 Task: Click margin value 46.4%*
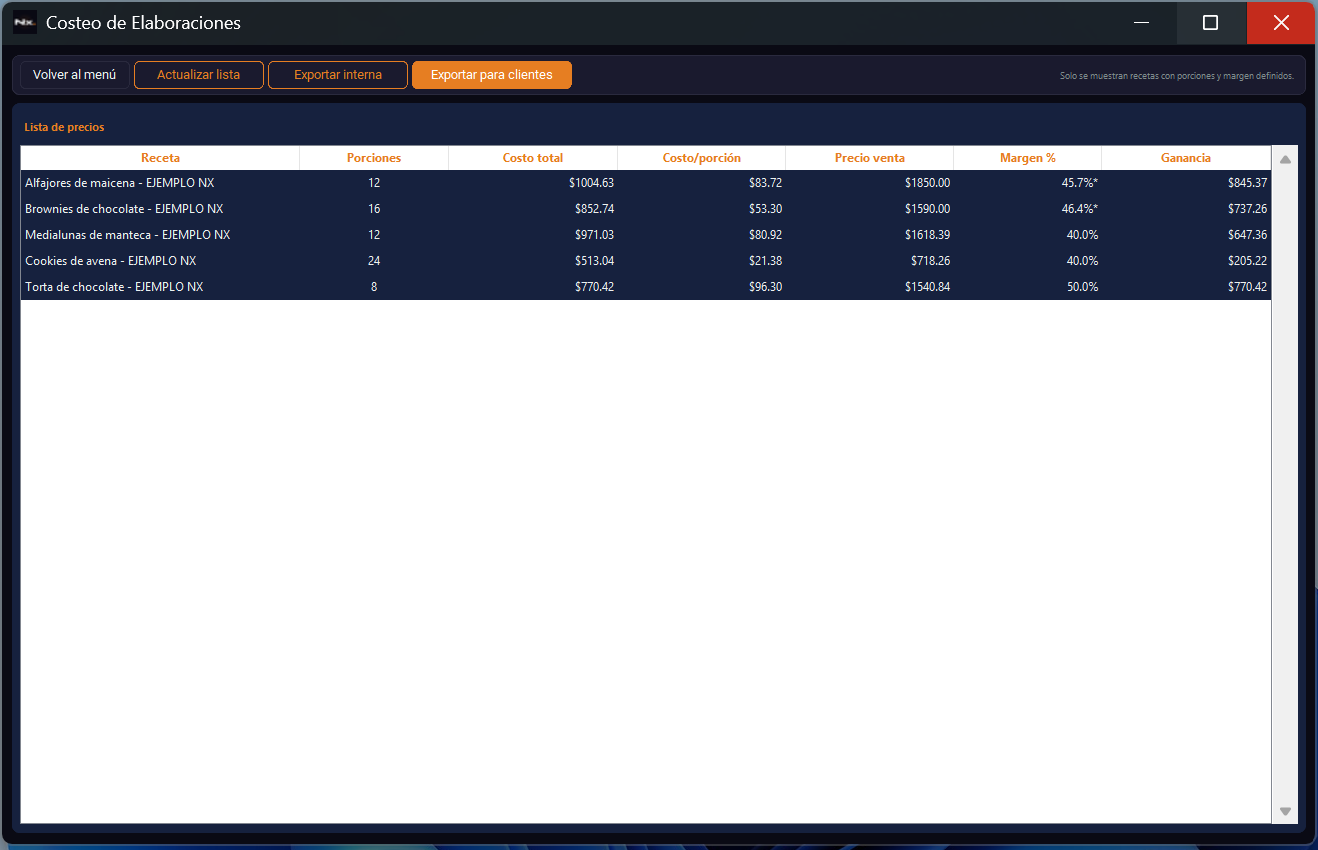click(1080, 209)
